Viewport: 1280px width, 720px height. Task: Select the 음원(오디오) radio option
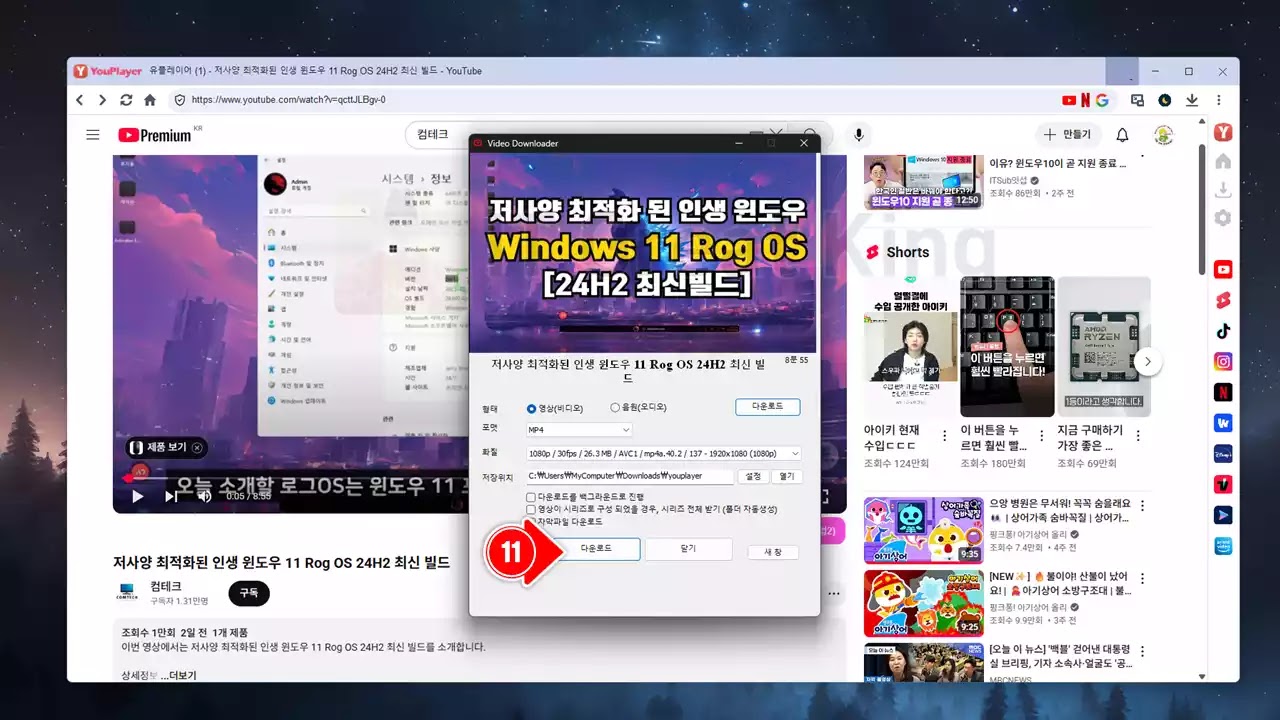coord(638,408)
